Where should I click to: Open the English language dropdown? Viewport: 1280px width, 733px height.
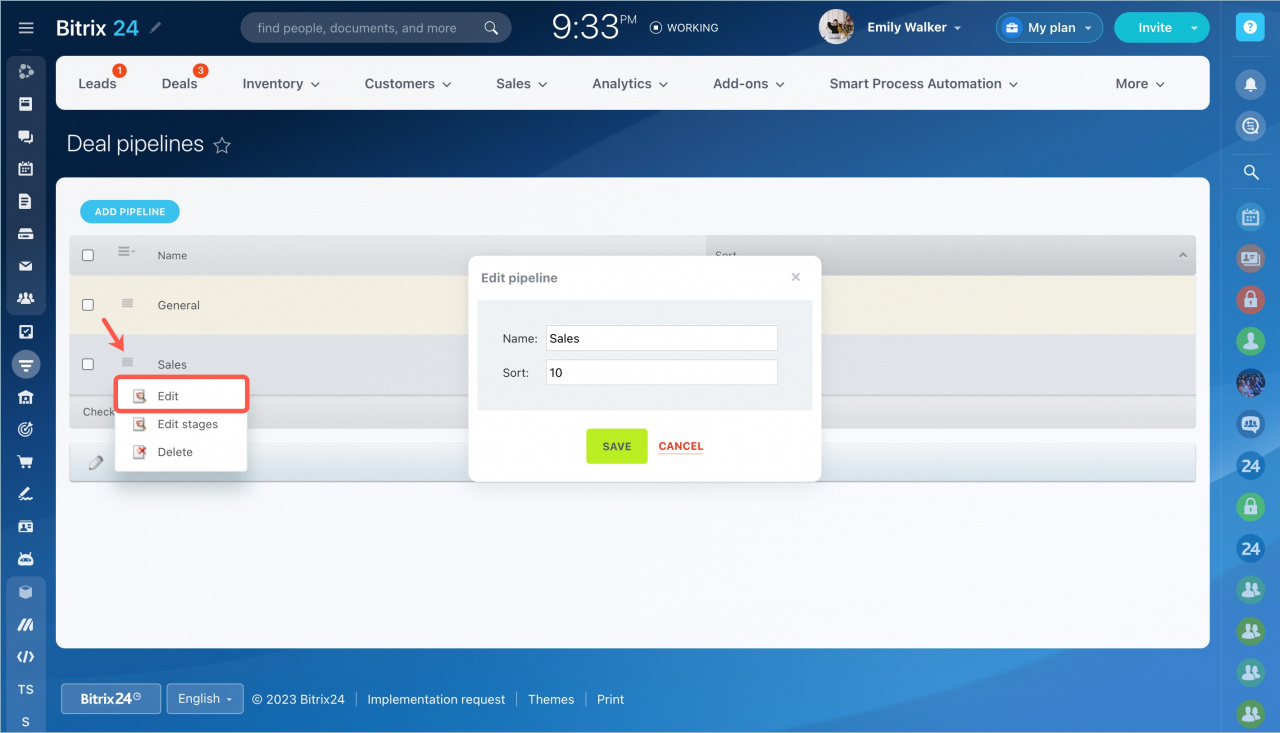(205, 699)
